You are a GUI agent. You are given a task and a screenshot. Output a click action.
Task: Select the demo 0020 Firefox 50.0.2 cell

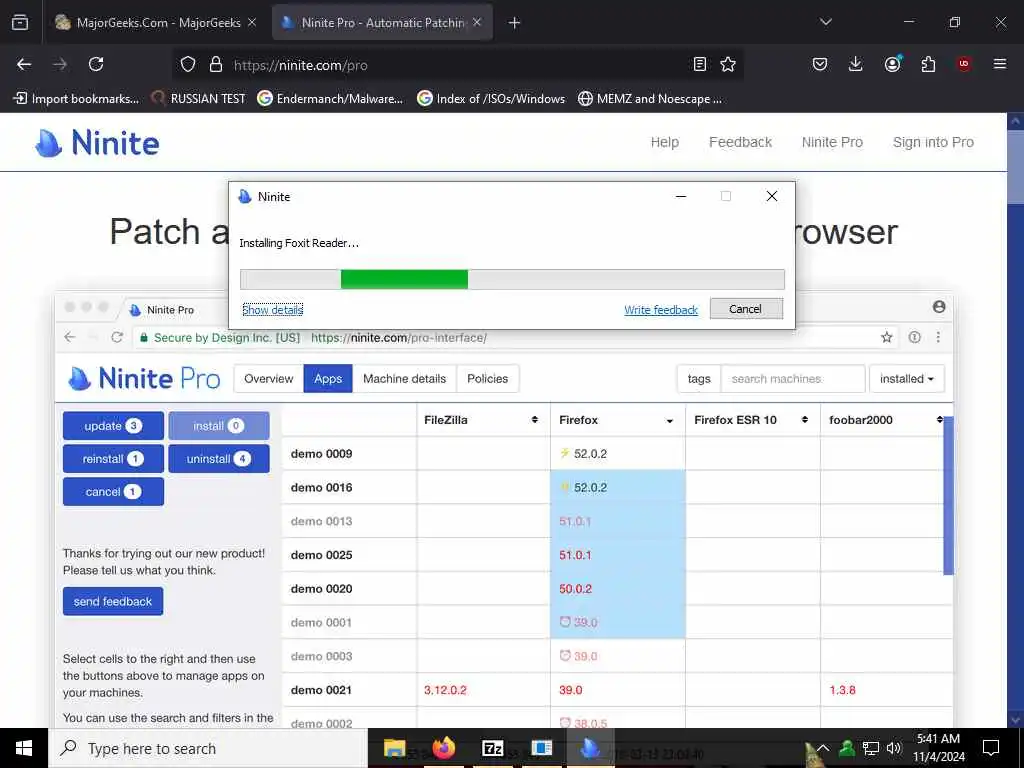(x=618, y=589)
